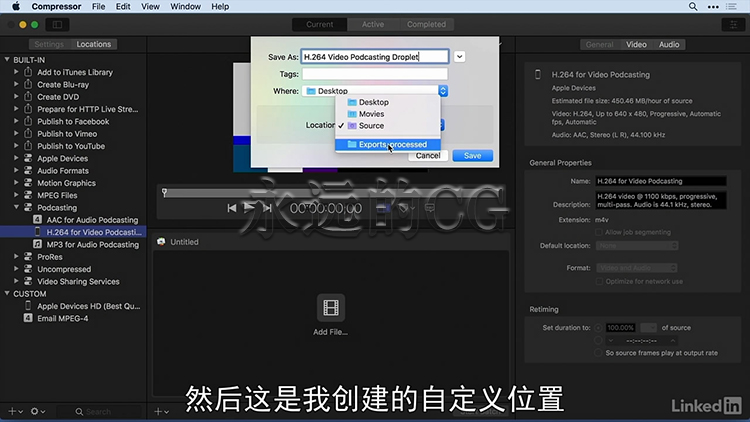This screenshot has height=422, width=750.
Task: Click the Cancel button
Action: [428, 155]
